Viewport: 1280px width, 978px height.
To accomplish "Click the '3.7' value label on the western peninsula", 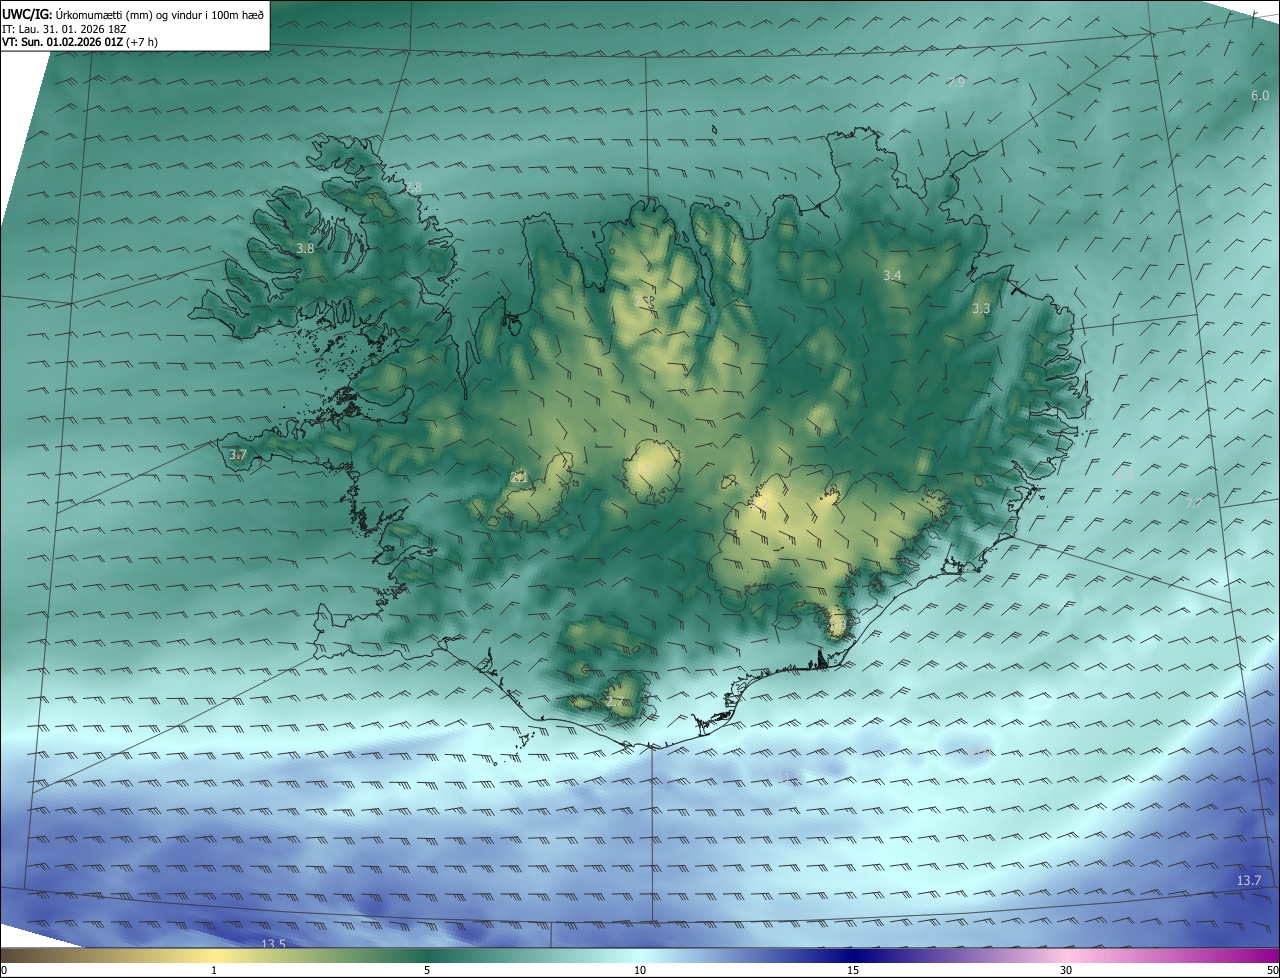I will tap(238, 455).
